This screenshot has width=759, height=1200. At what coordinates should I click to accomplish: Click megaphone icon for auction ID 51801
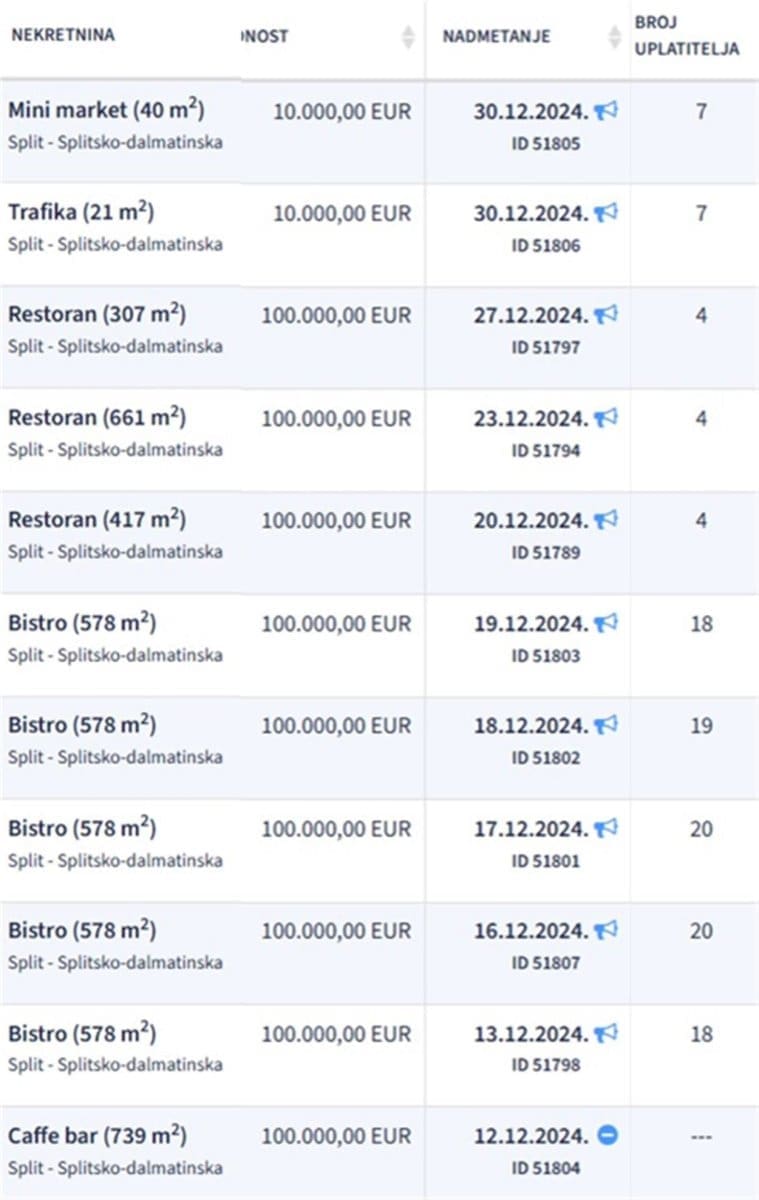pos(606,828)
